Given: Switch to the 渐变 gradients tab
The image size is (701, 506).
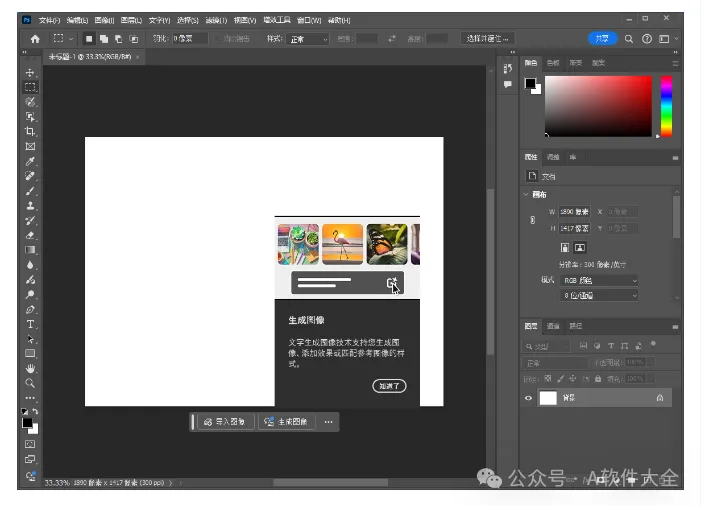Looking at the screenshot, I should pos(575,63).
